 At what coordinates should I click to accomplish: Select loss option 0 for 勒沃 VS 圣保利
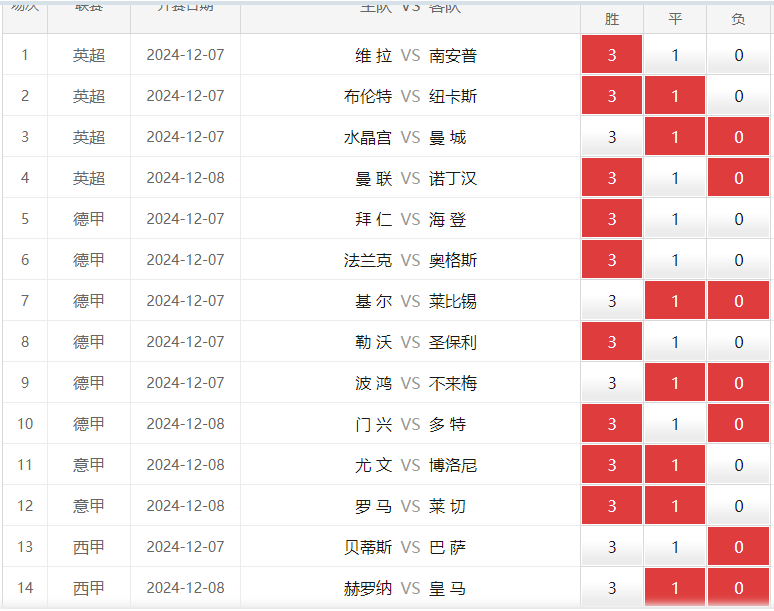738,341
